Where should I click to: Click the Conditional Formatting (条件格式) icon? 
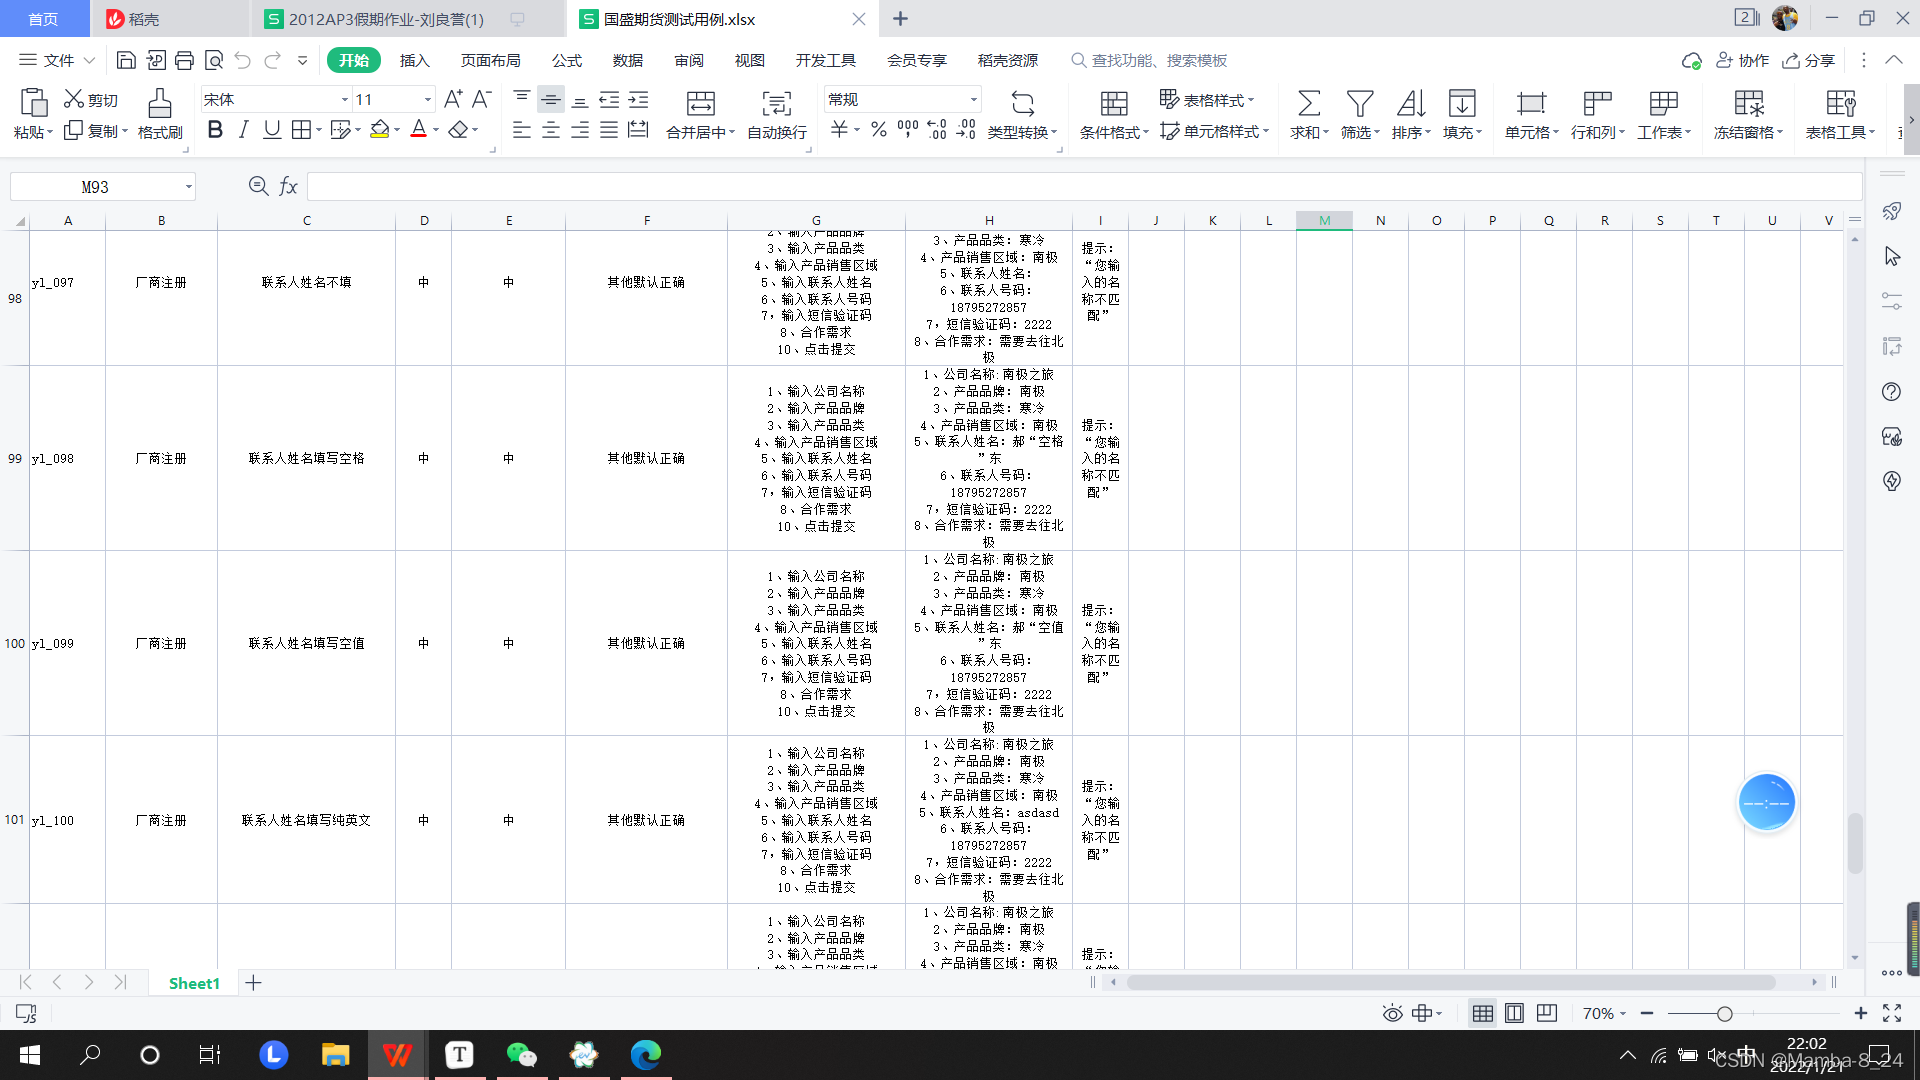click(x=1113, y=104)
